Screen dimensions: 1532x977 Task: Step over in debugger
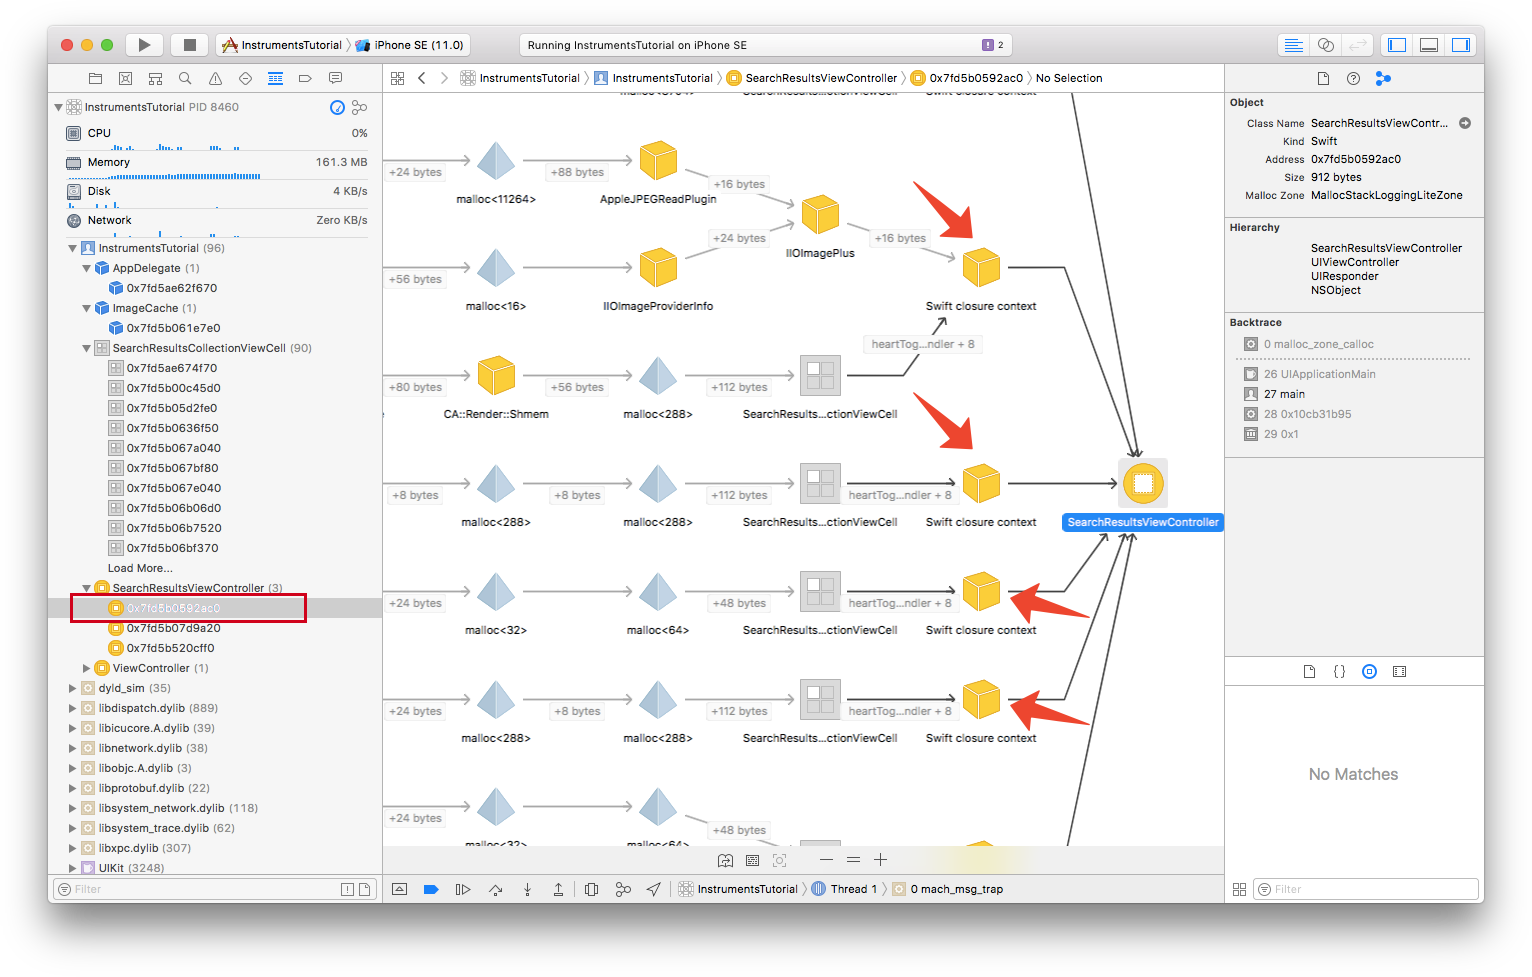point(495,889)
